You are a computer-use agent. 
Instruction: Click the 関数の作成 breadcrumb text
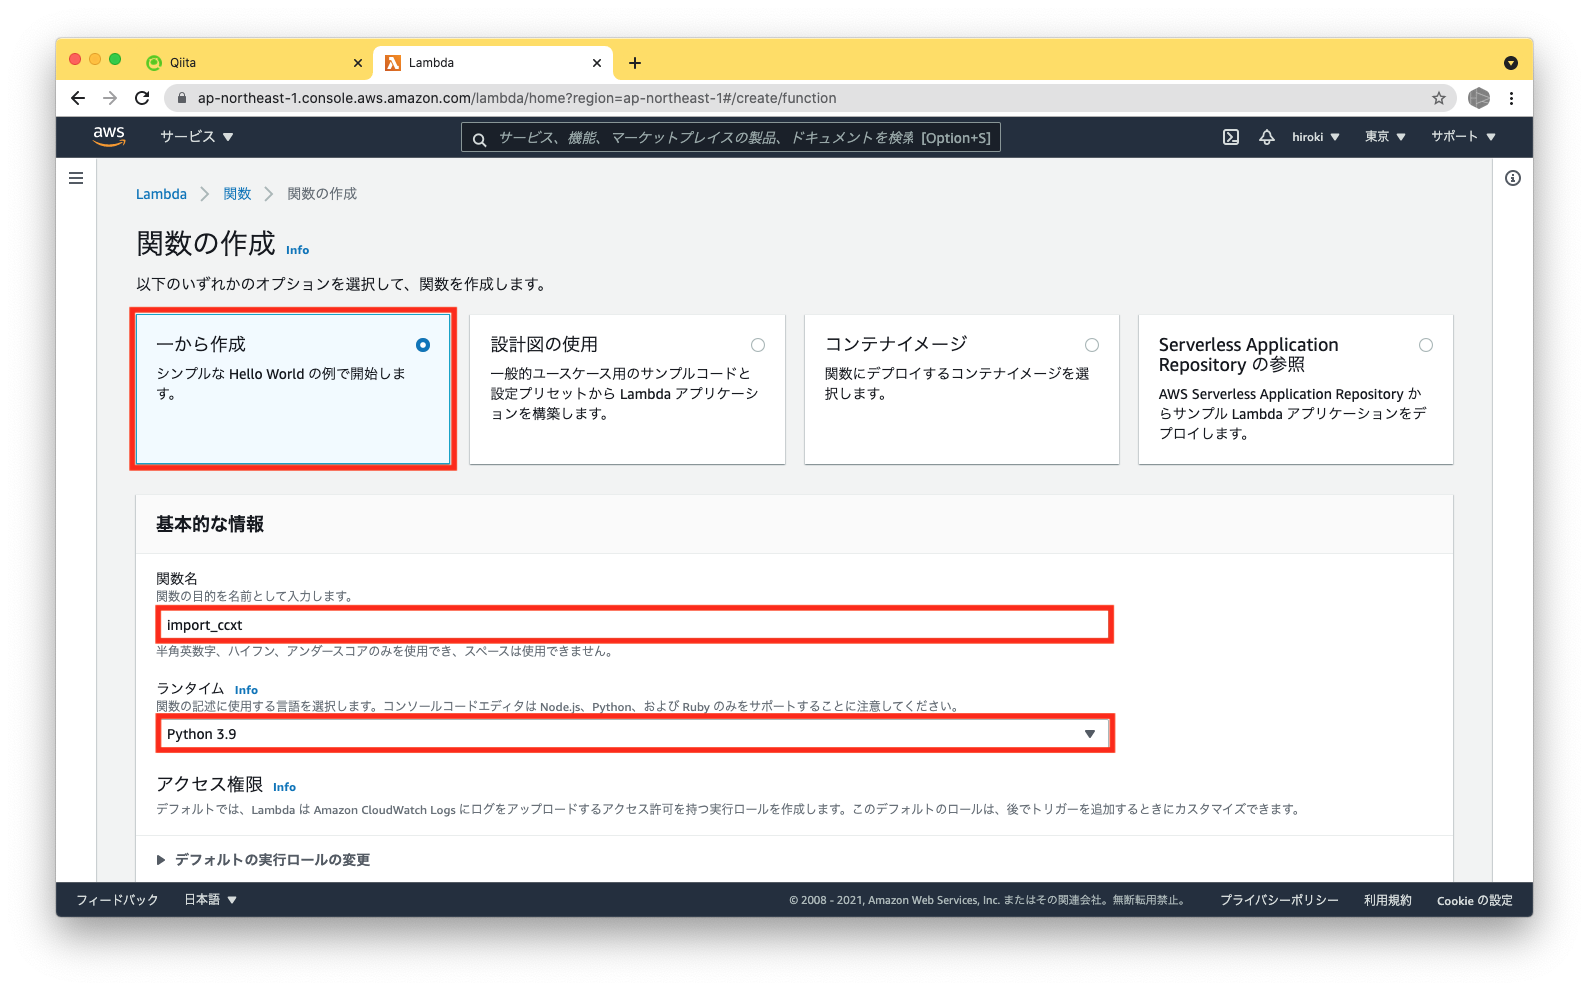[x=322, y=194]
